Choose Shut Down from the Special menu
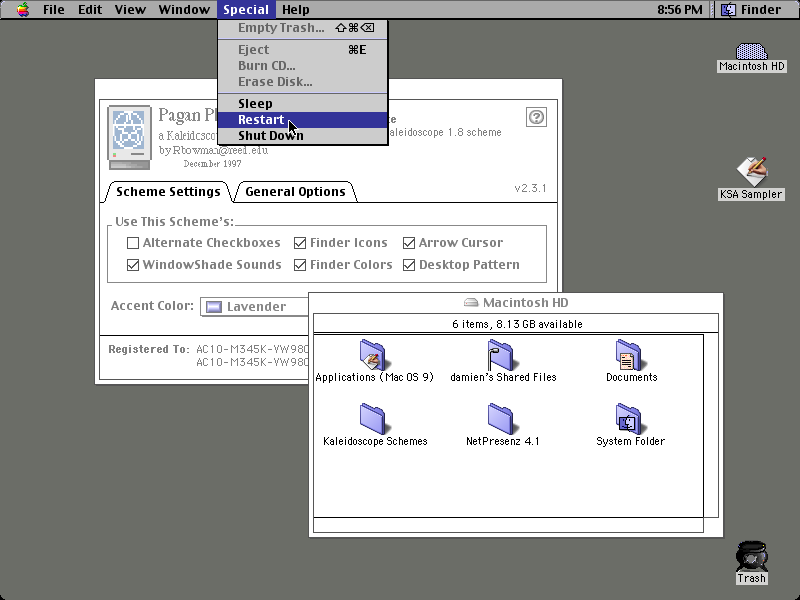Screen dimensions: 800x600 pos(303,136)
